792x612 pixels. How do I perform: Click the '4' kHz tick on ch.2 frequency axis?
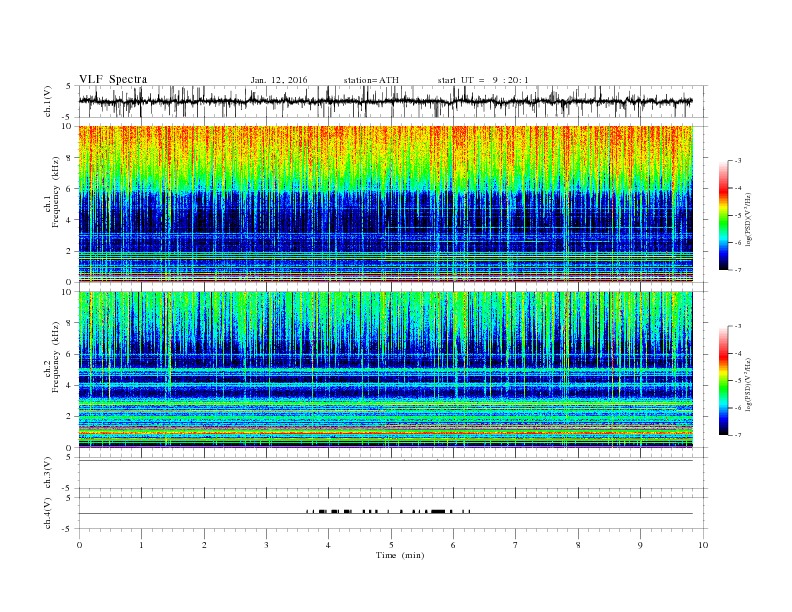pyautogui.click(x=71, y=386)
